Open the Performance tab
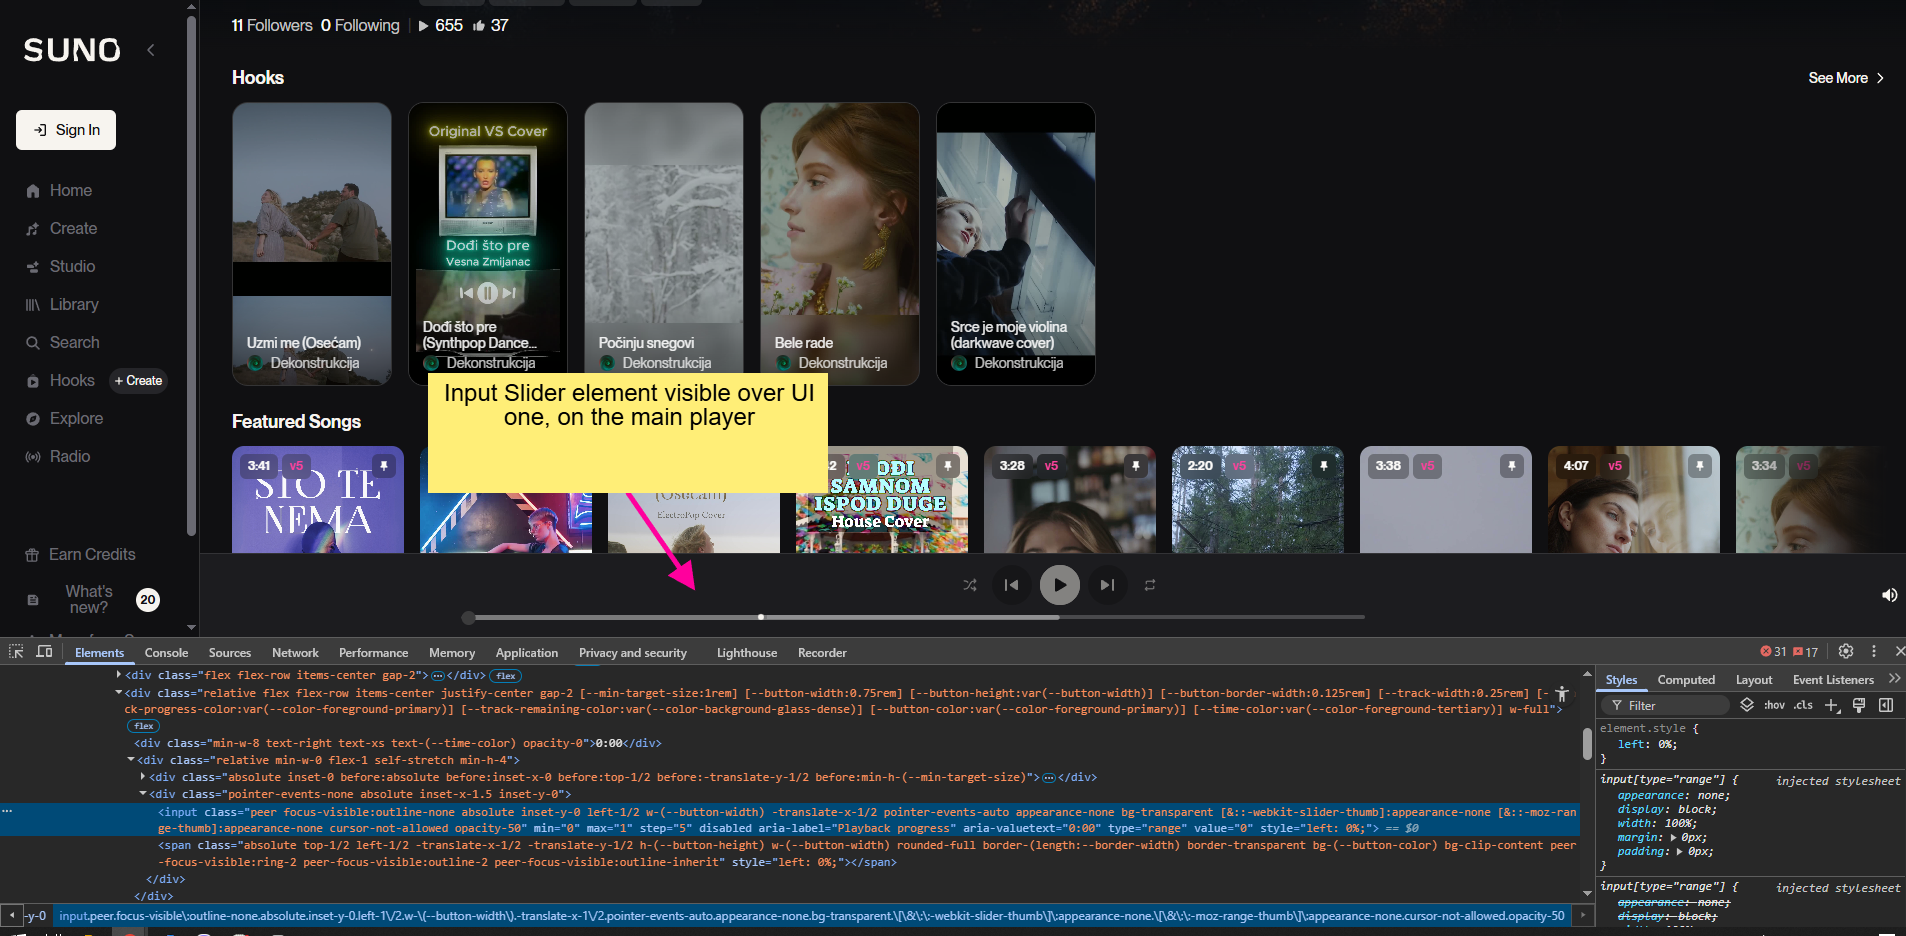The height and width of the screenshot is (936, 1906). (x=373, y=653)
